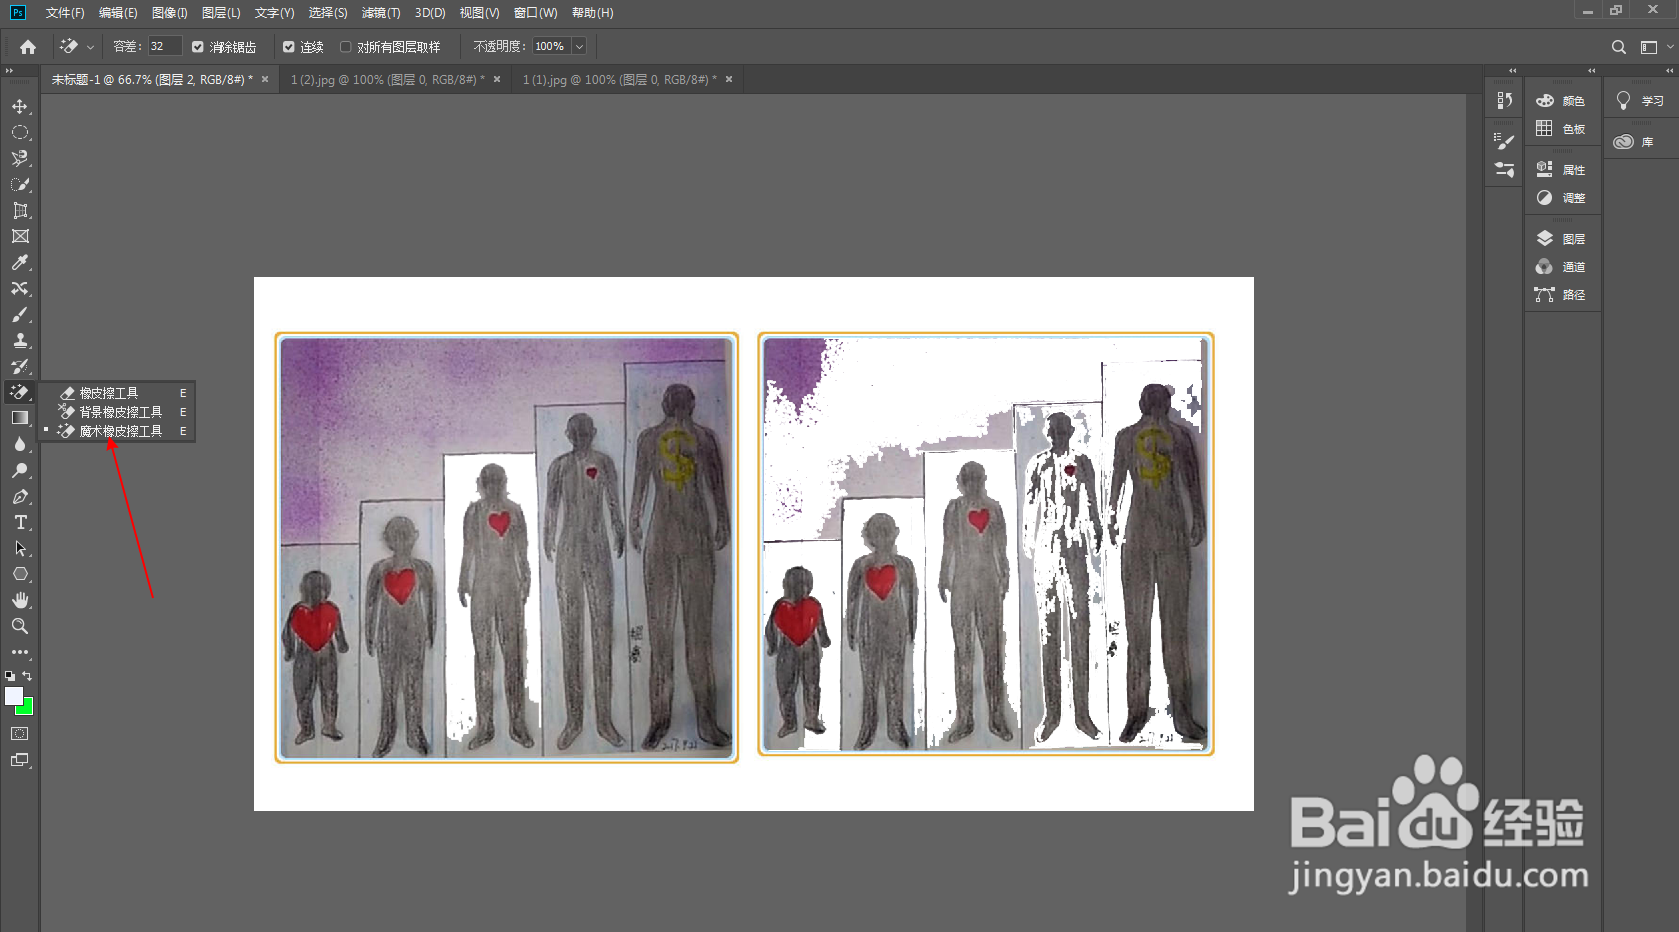1679x932 pixels.
Task: Change screen mode icon
Action: click(20, 760)
